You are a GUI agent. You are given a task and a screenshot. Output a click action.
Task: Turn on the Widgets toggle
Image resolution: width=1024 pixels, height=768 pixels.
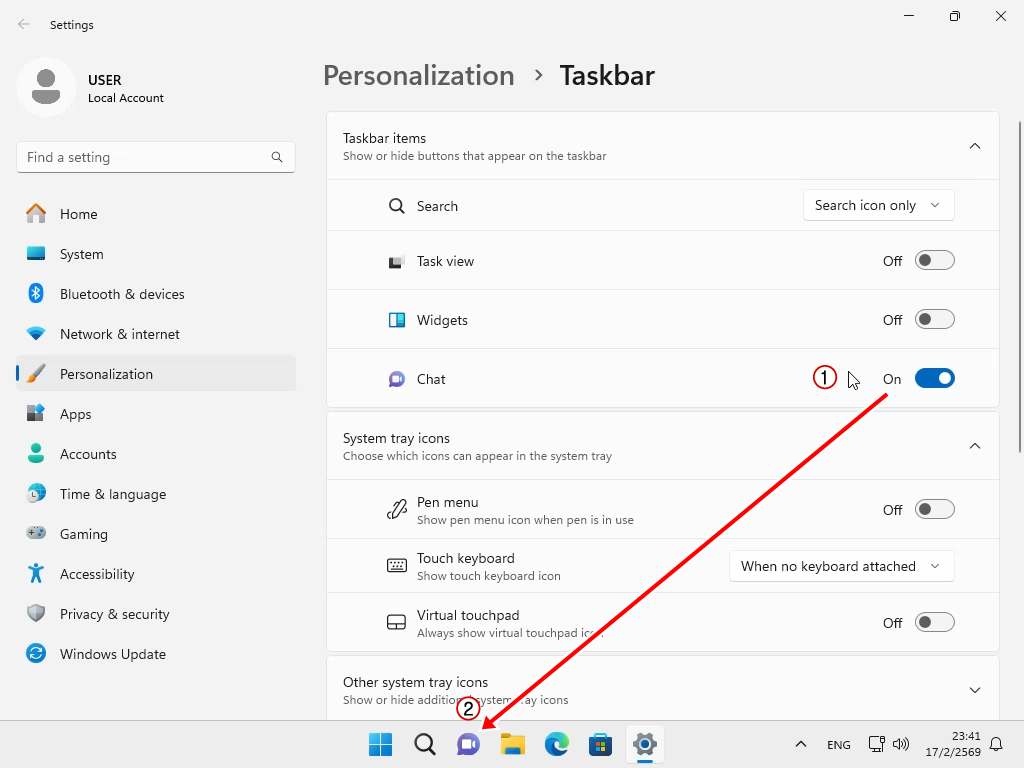[934, 320]
